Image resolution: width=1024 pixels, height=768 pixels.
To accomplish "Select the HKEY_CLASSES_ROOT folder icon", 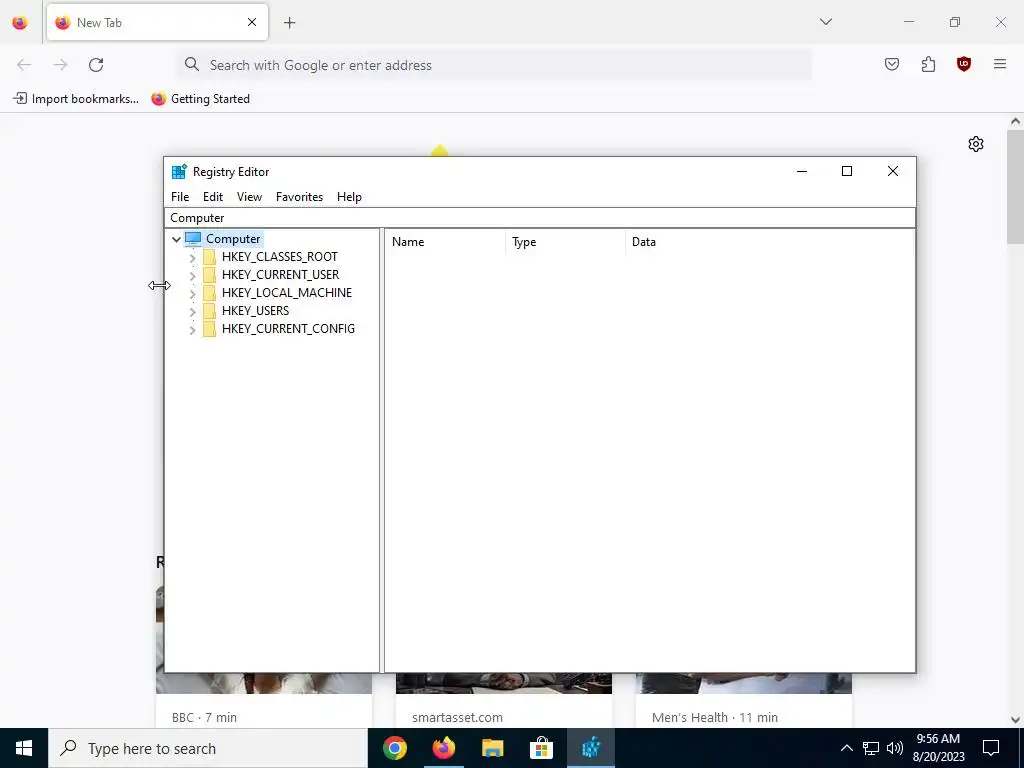I will click(209, 257).
